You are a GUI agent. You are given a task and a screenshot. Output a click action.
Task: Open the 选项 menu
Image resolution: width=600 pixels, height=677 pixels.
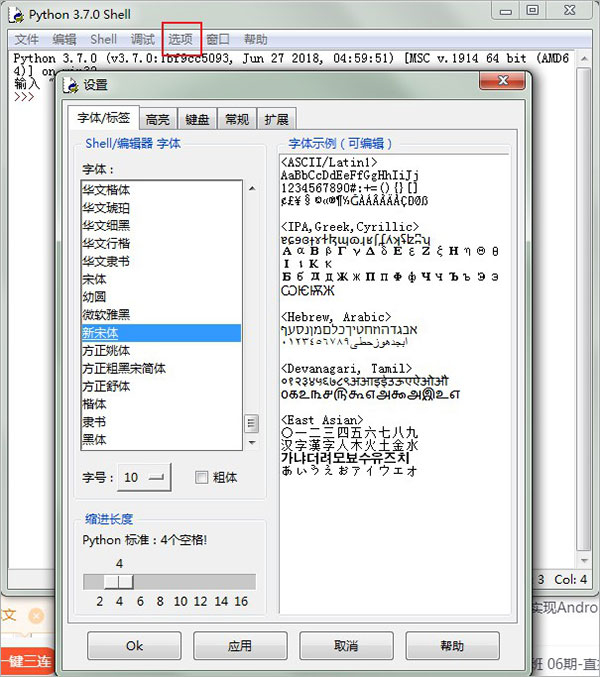pyautogui.click(x=181, y=39)
